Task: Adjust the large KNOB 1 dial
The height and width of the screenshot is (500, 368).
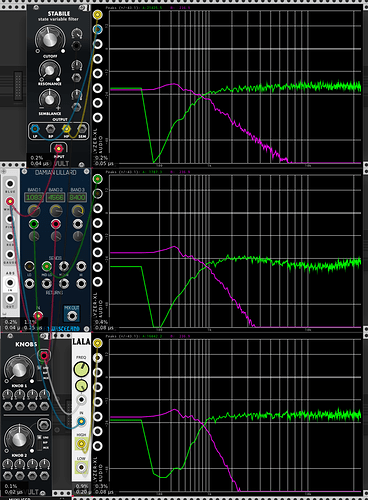Action: pyautogui.click(x=19, y=369)
